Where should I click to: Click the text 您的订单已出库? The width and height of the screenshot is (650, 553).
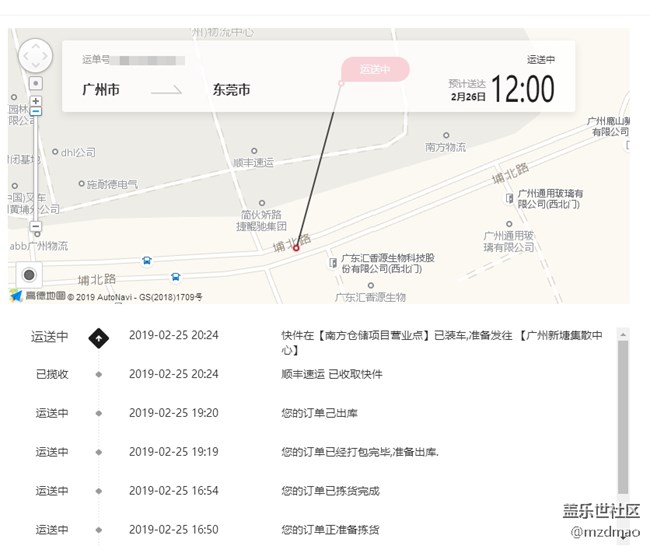[x=319, y=413]
